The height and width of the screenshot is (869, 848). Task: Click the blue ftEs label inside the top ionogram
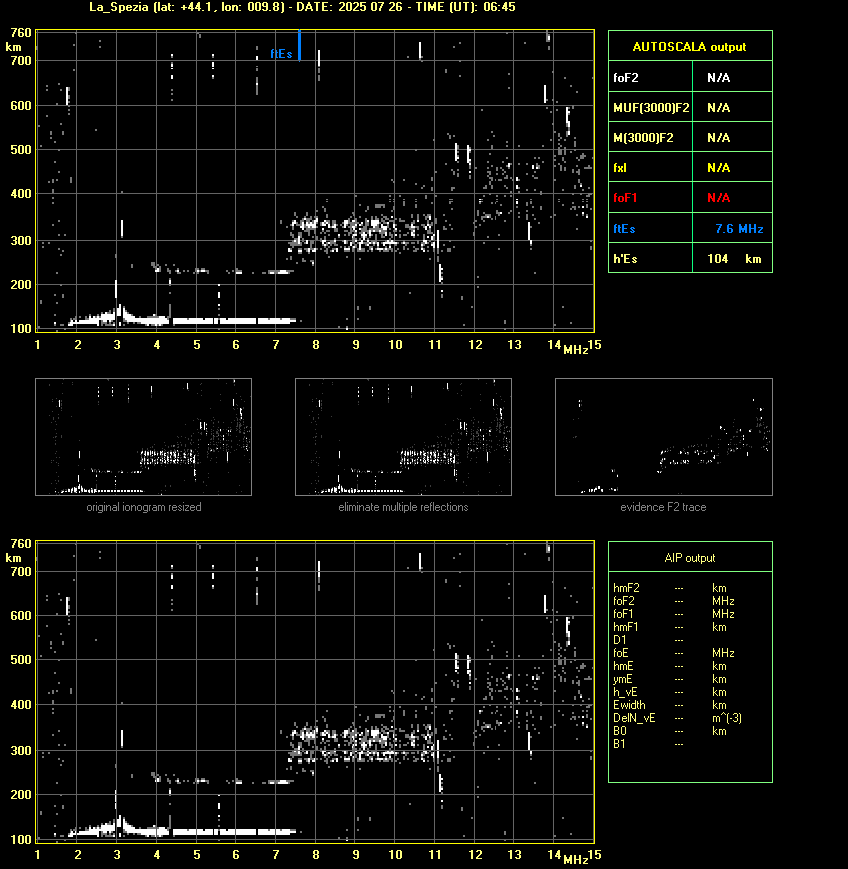(281, 54)
